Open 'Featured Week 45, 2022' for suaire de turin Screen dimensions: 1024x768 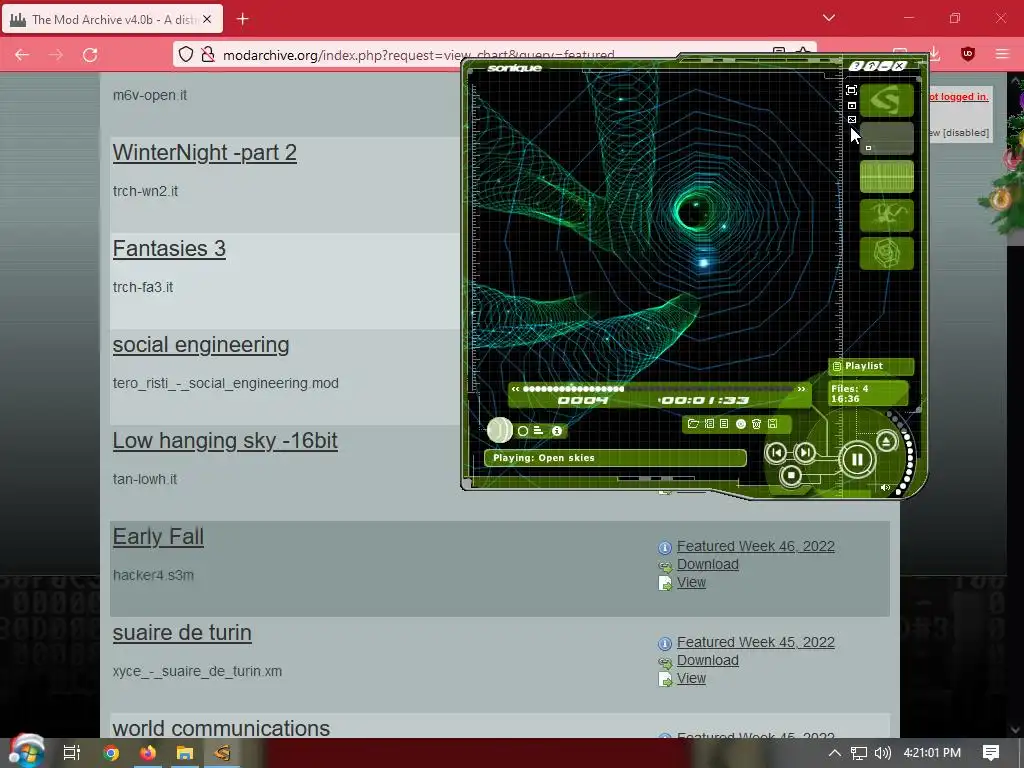coord(756,642)
